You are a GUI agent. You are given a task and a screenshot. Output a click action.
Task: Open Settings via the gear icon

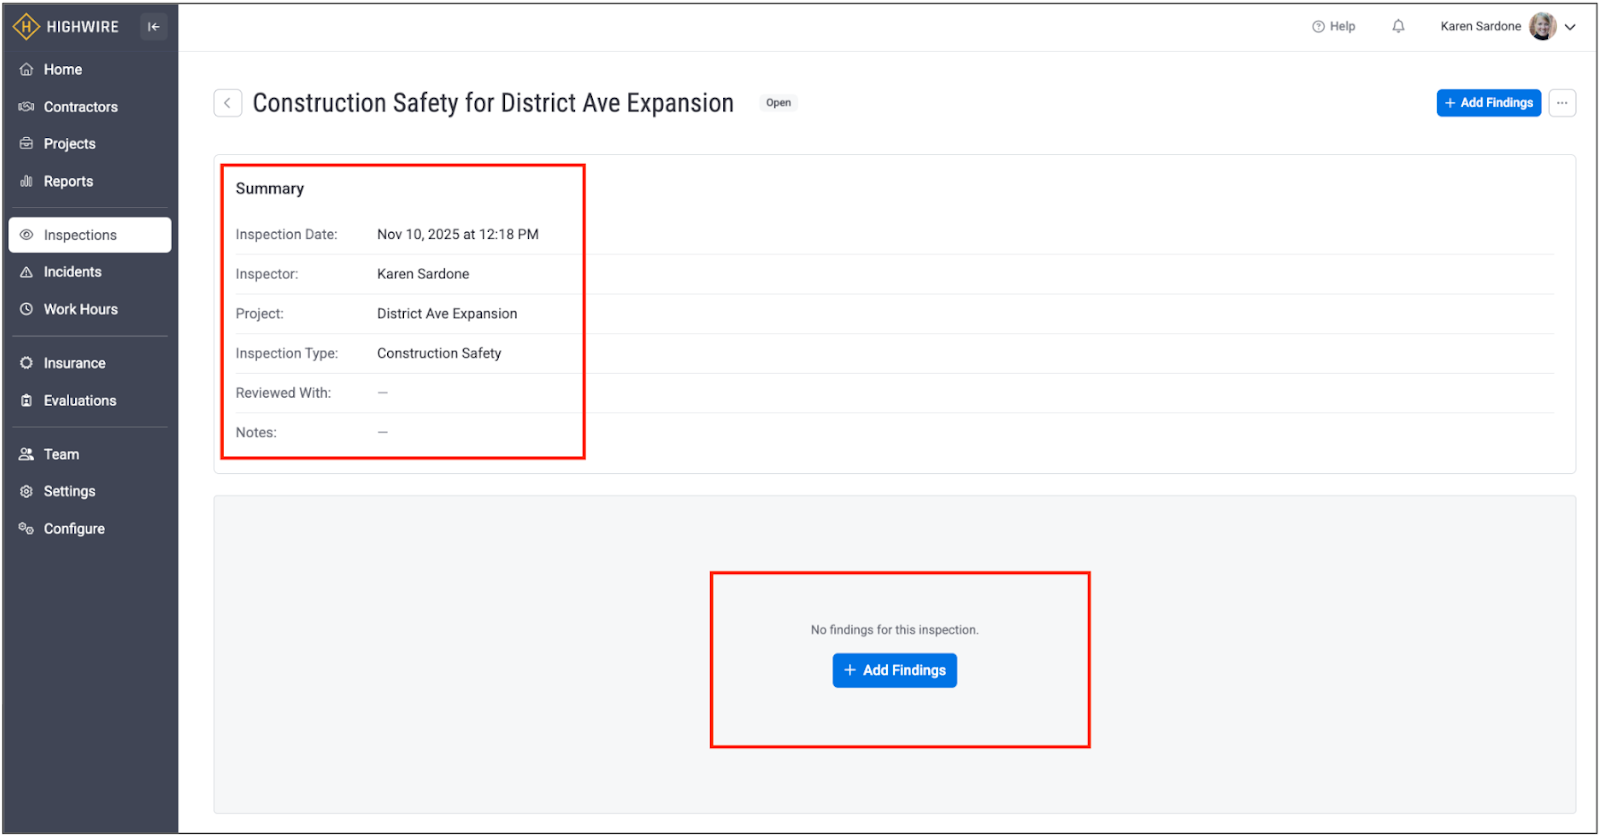click(x=27, y=492)
